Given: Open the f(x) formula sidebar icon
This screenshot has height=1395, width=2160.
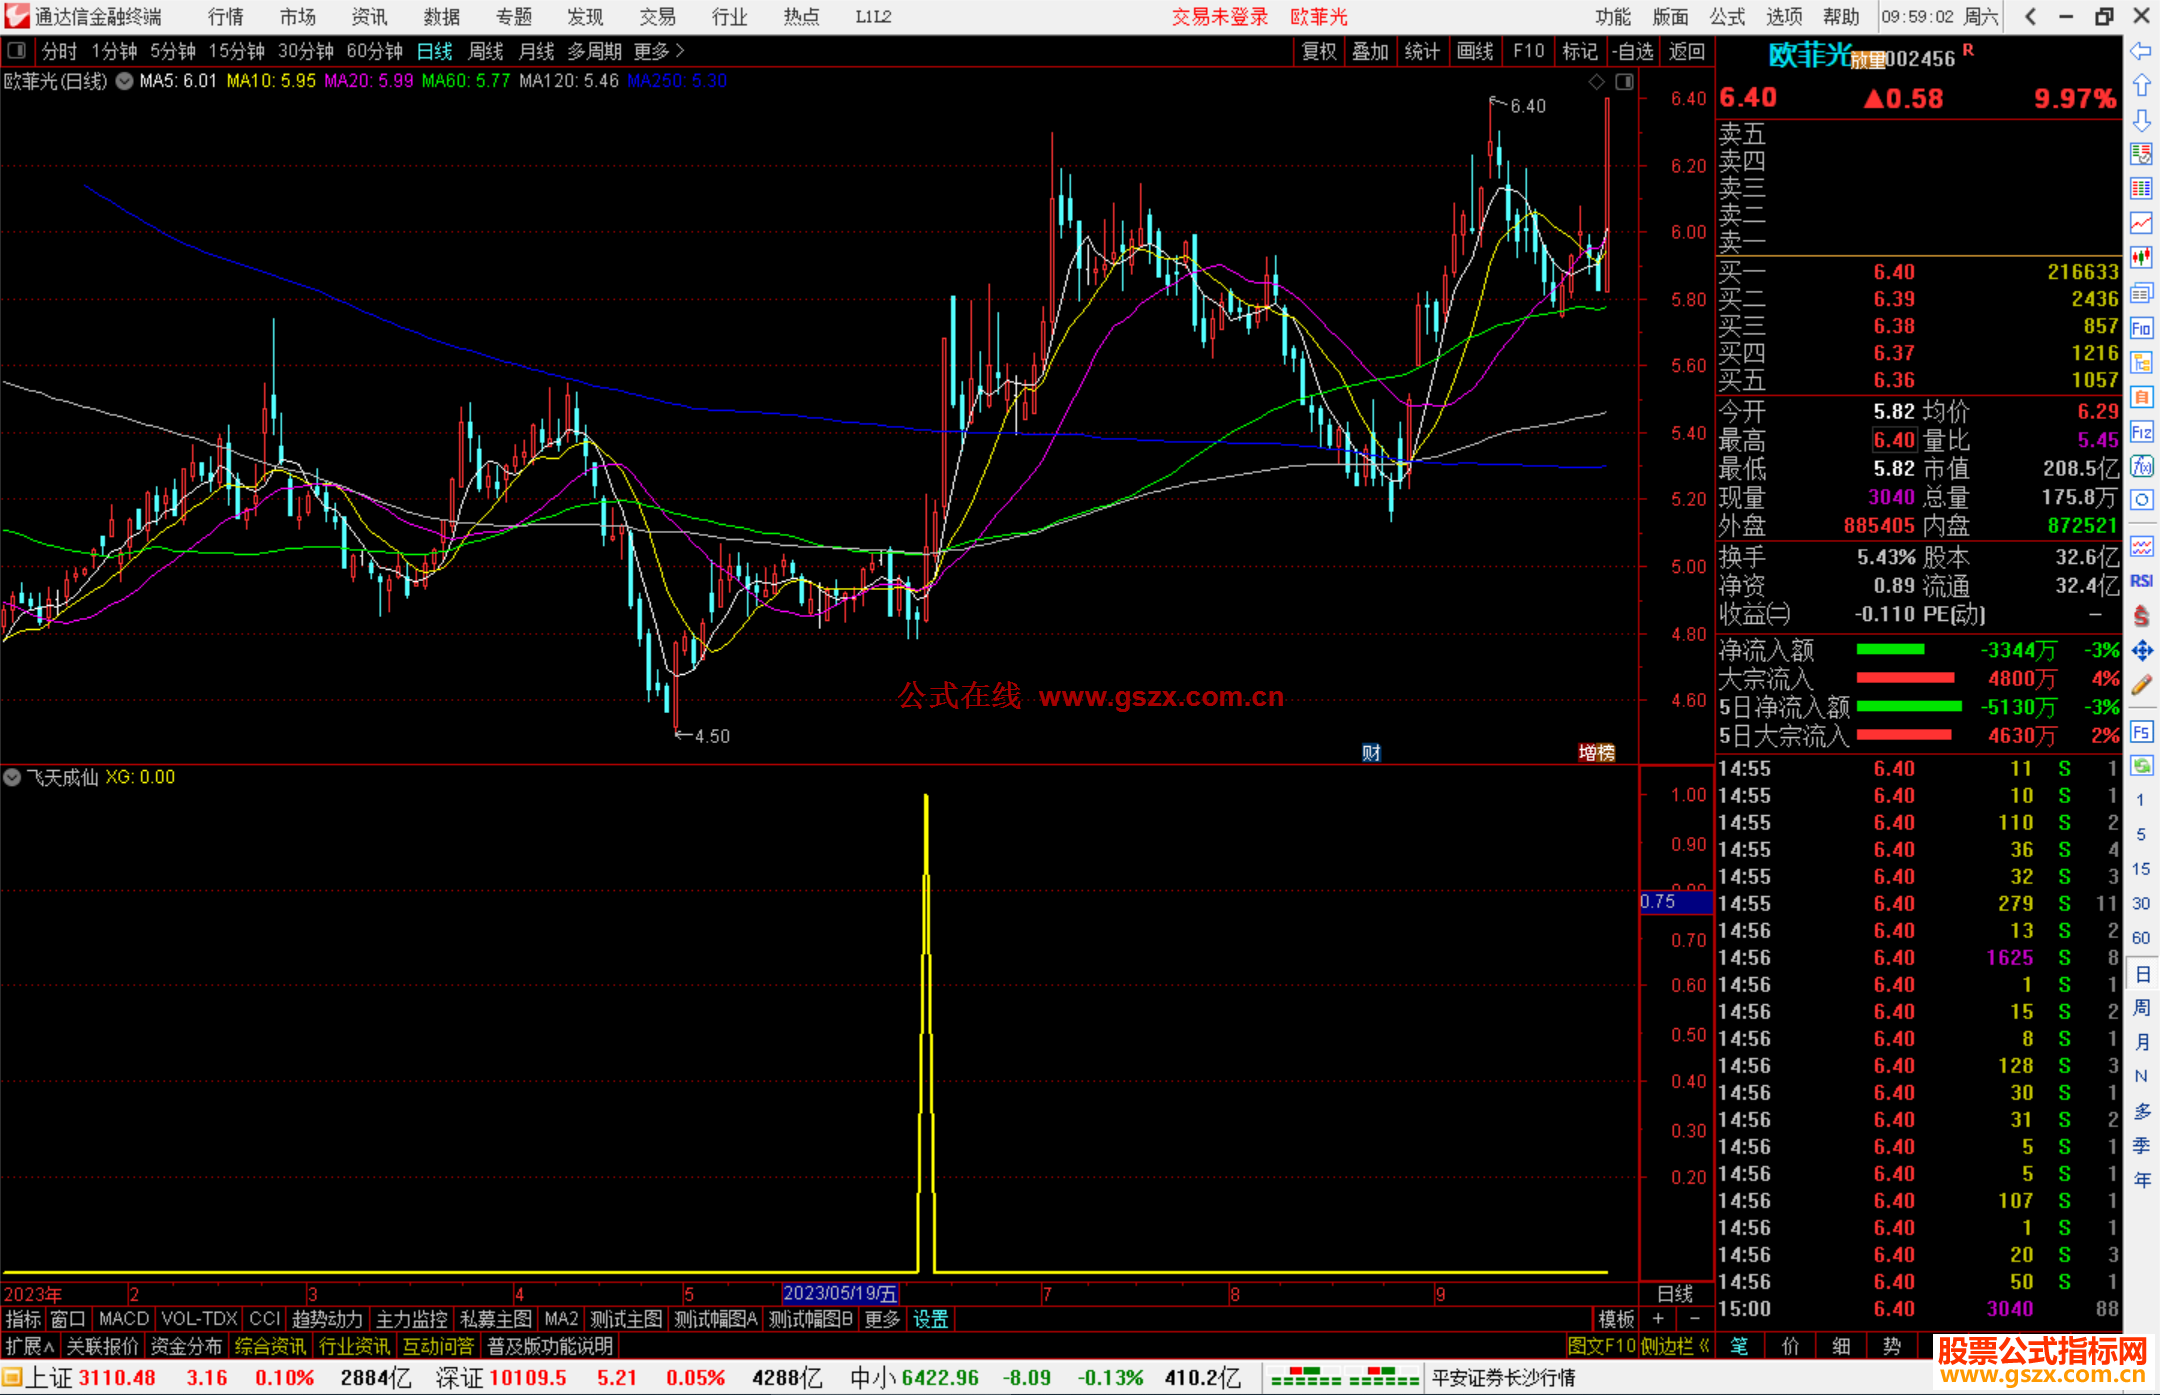Looking at the screenshot, I should [2141, 466].
